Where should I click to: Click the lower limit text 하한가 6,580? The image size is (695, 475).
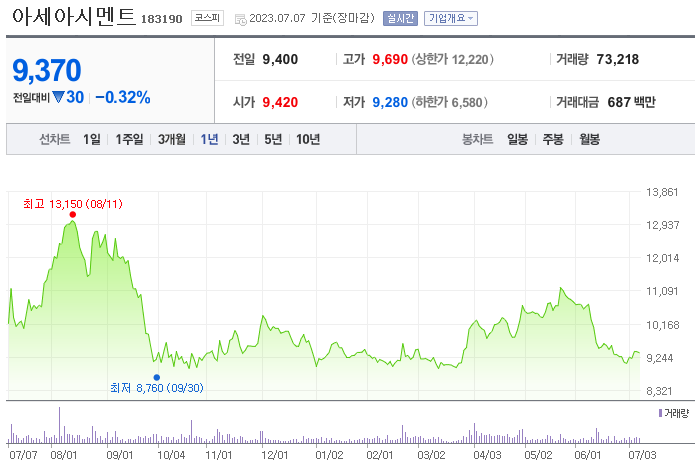pyautogui.click(x=449, y=102)
